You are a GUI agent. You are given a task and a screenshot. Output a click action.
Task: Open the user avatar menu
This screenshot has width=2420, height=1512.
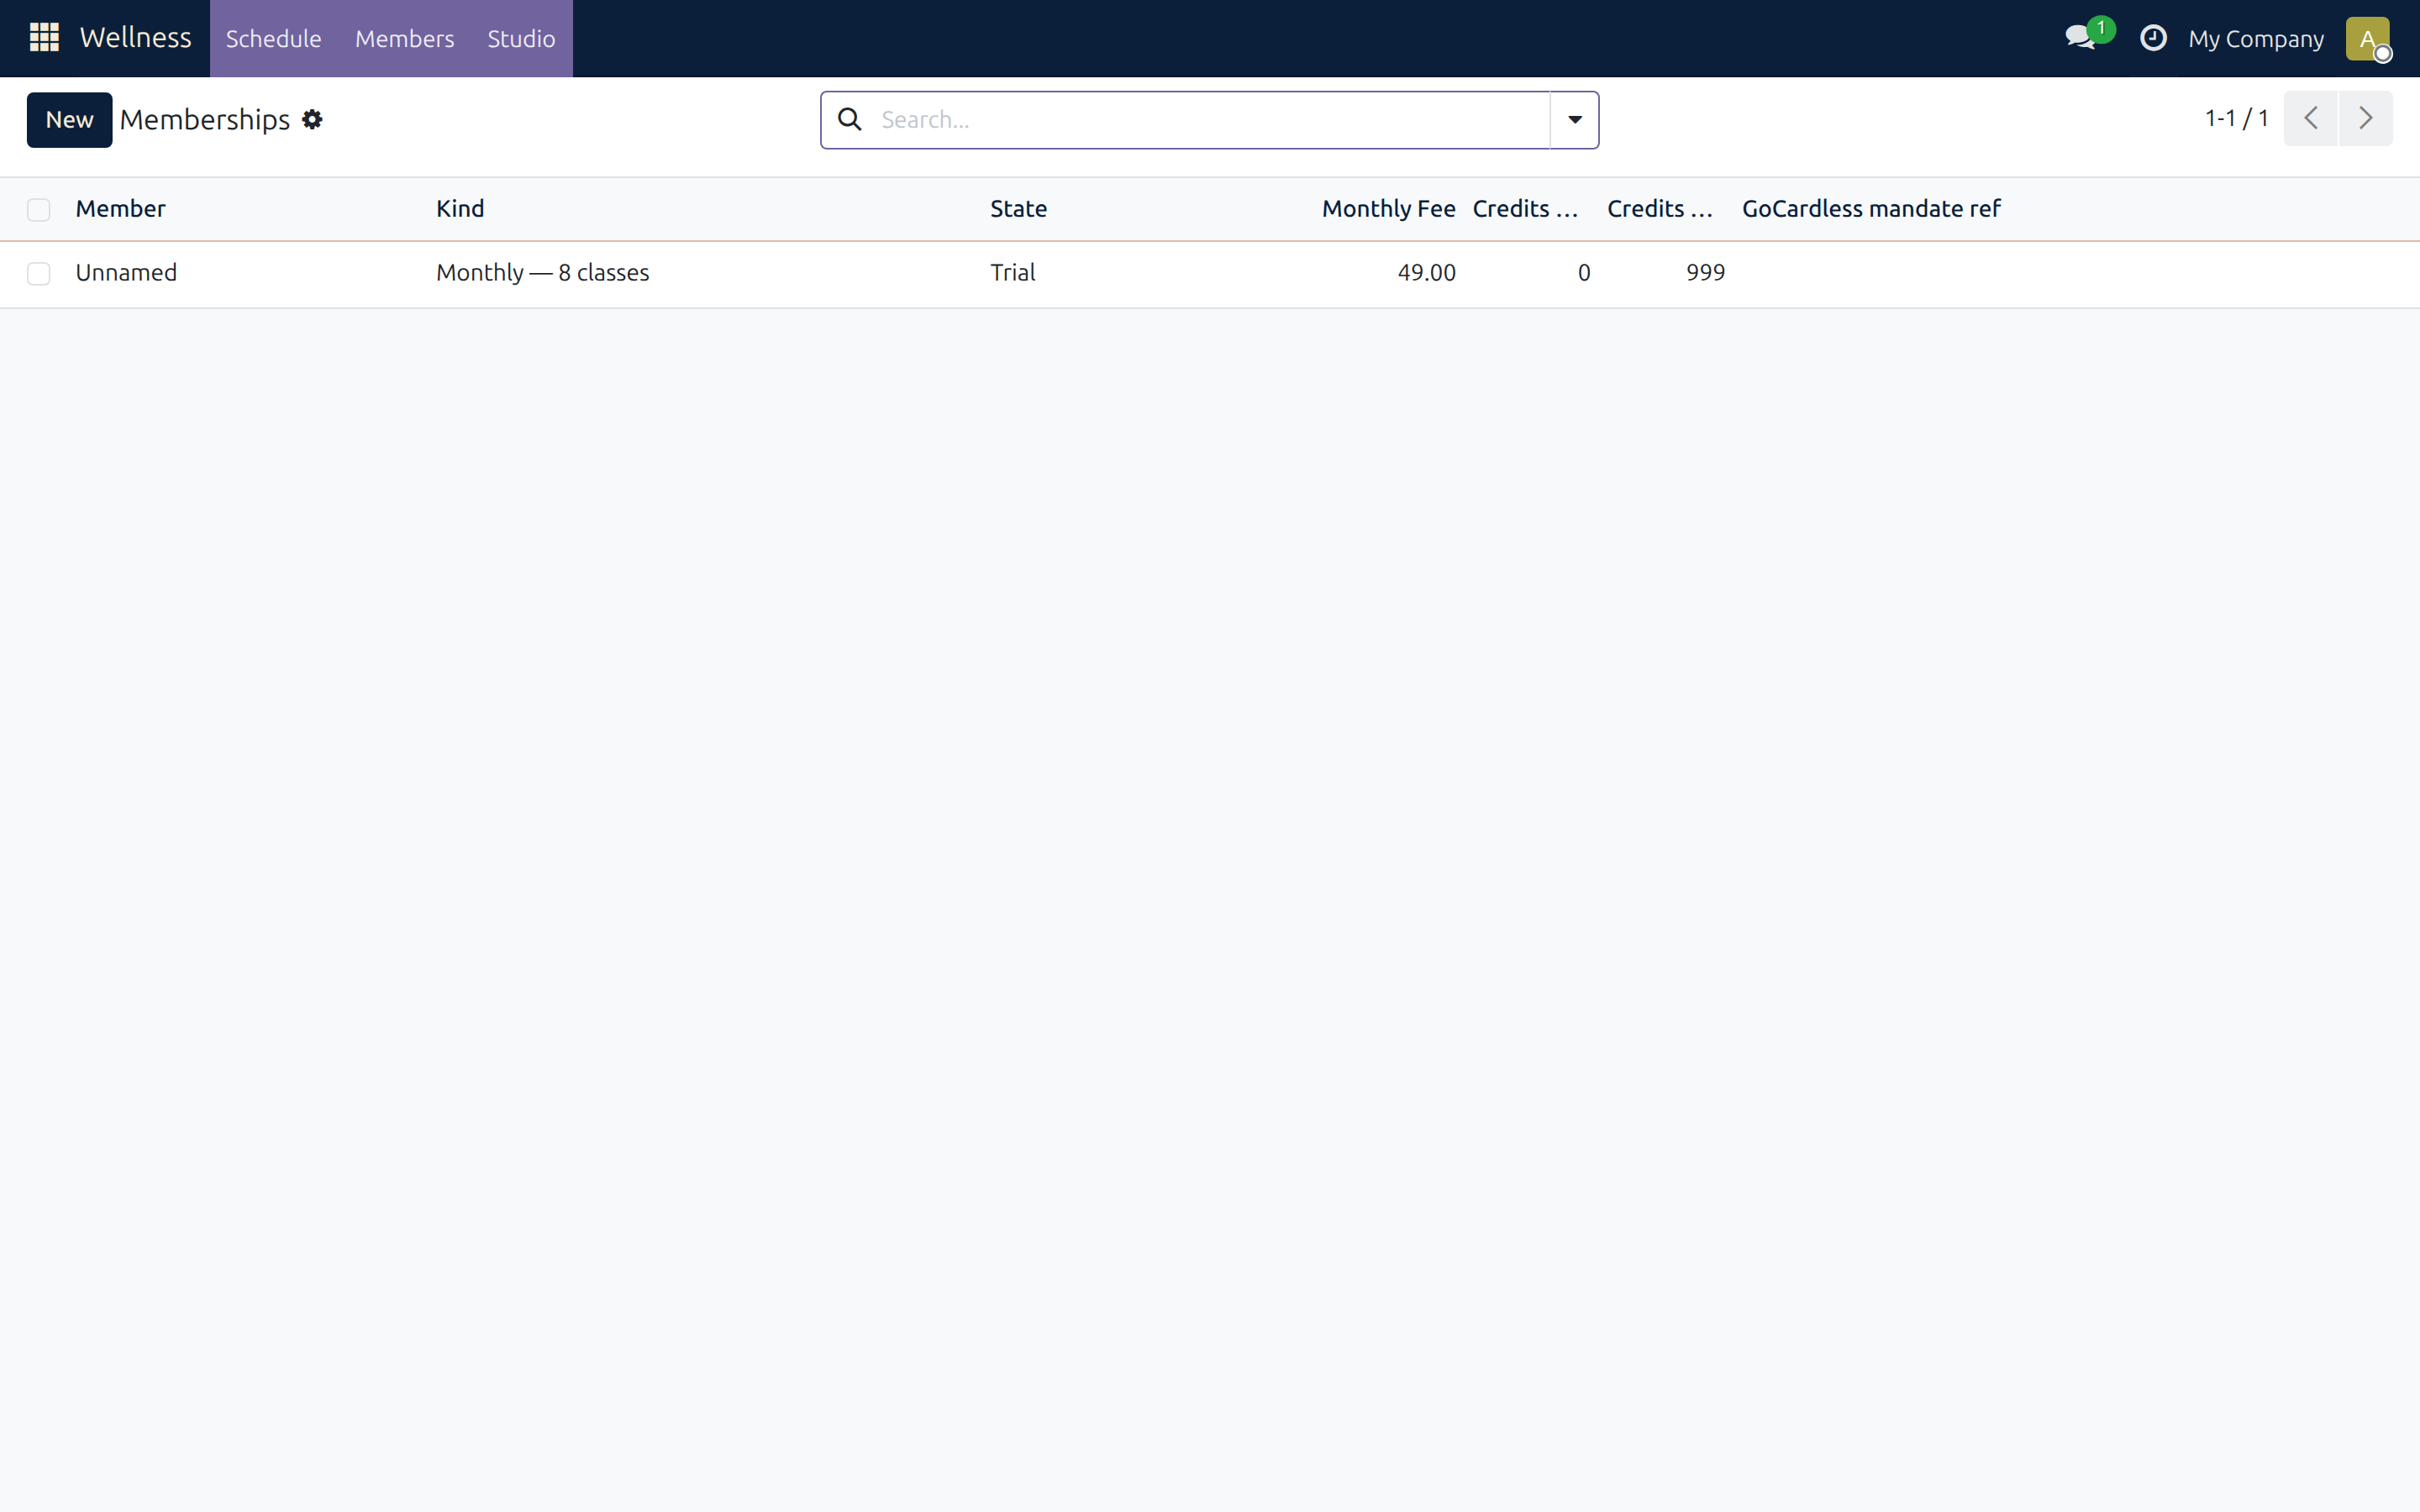click(2367, 39)
